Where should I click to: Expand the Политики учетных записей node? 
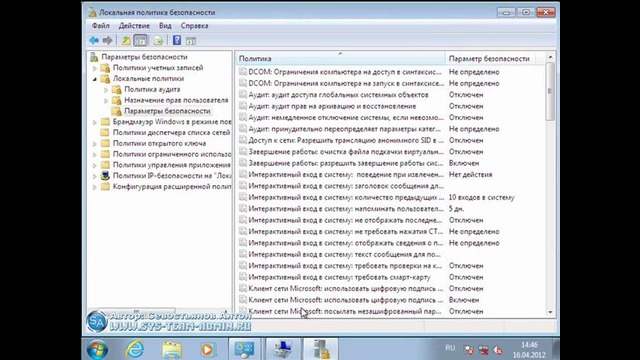tap(95, 68)
